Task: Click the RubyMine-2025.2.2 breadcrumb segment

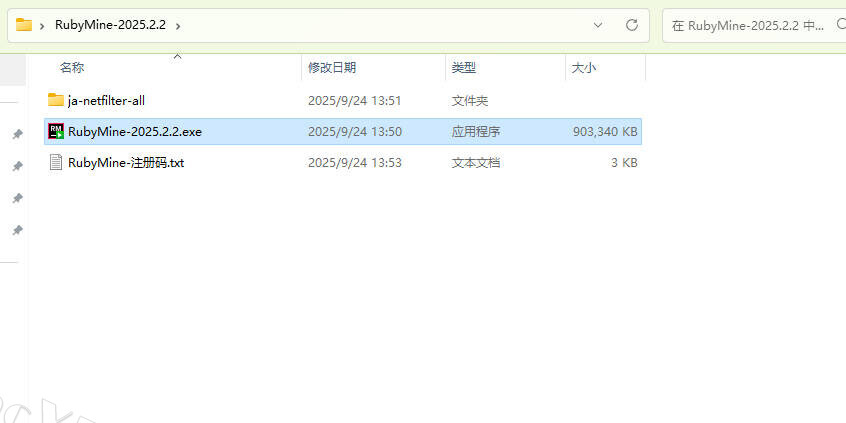Action: point(110,24)
